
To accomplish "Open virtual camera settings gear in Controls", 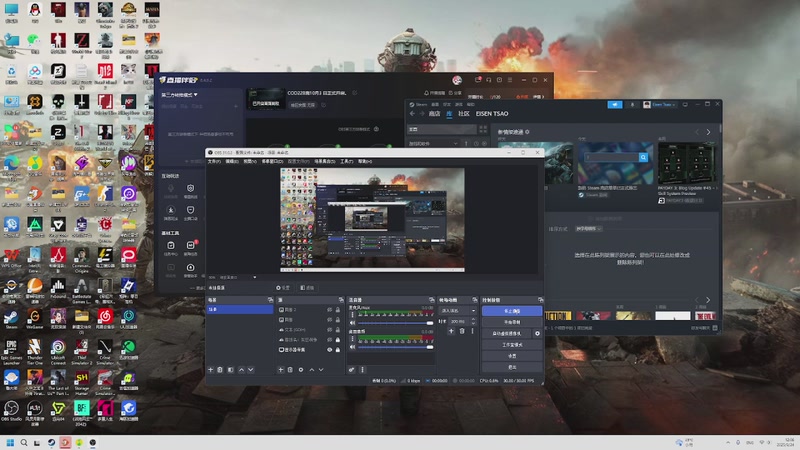I will tap(537, 333).
